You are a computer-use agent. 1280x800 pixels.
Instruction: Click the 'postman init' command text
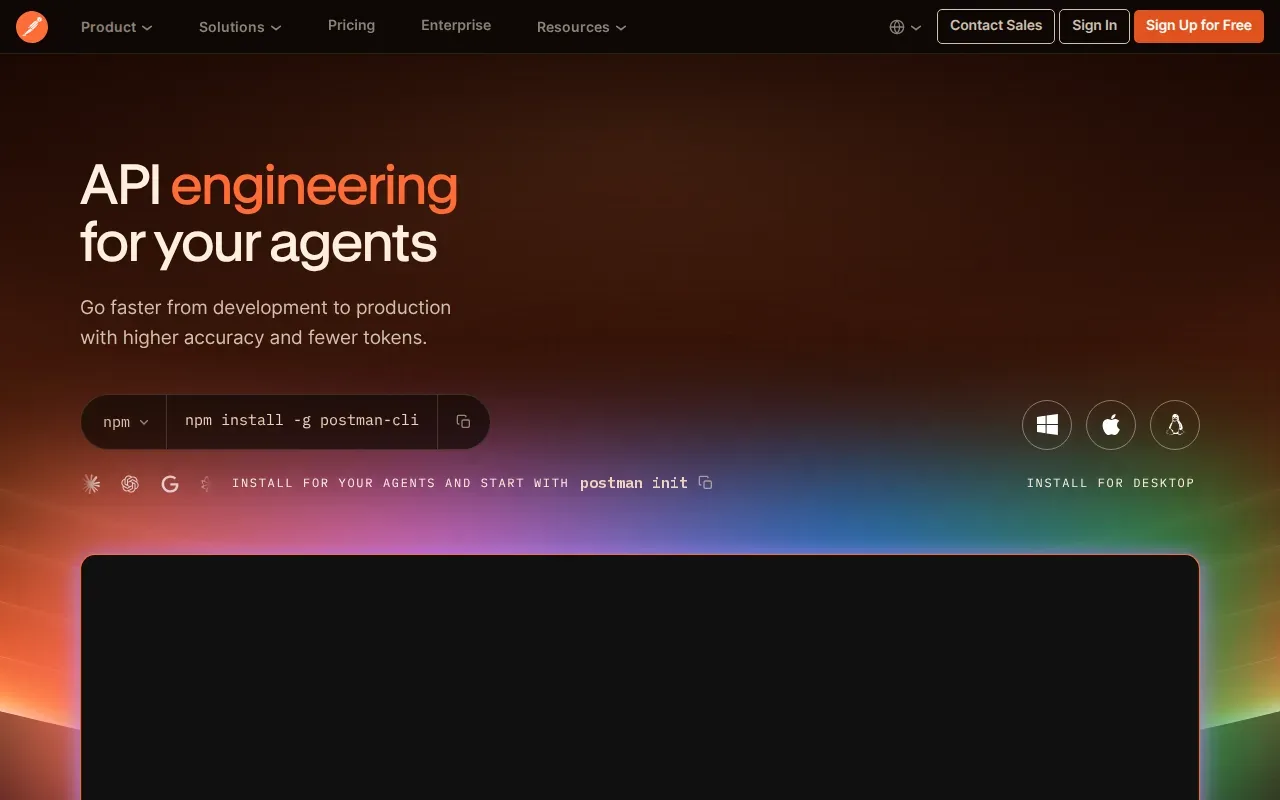634,483
